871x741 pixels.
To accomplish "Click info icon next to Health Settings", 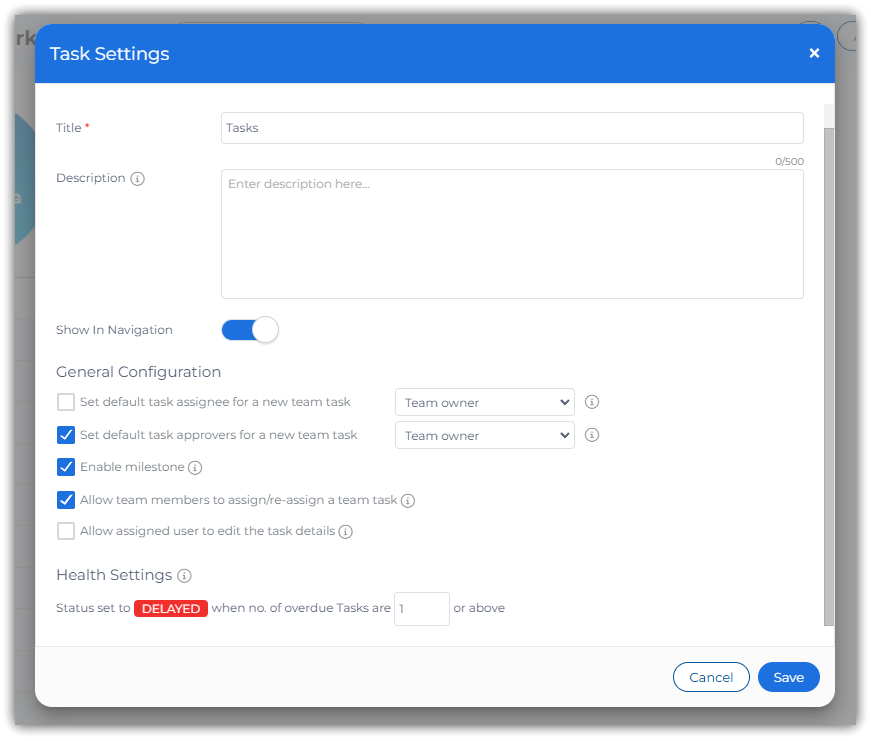I will click(184, 576).
